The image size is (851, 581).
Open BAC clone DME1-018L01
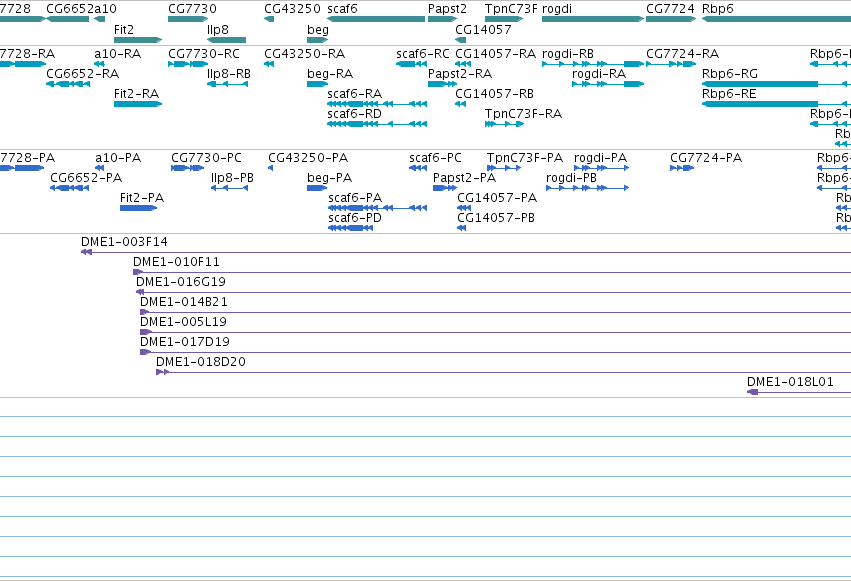[799, 392]
